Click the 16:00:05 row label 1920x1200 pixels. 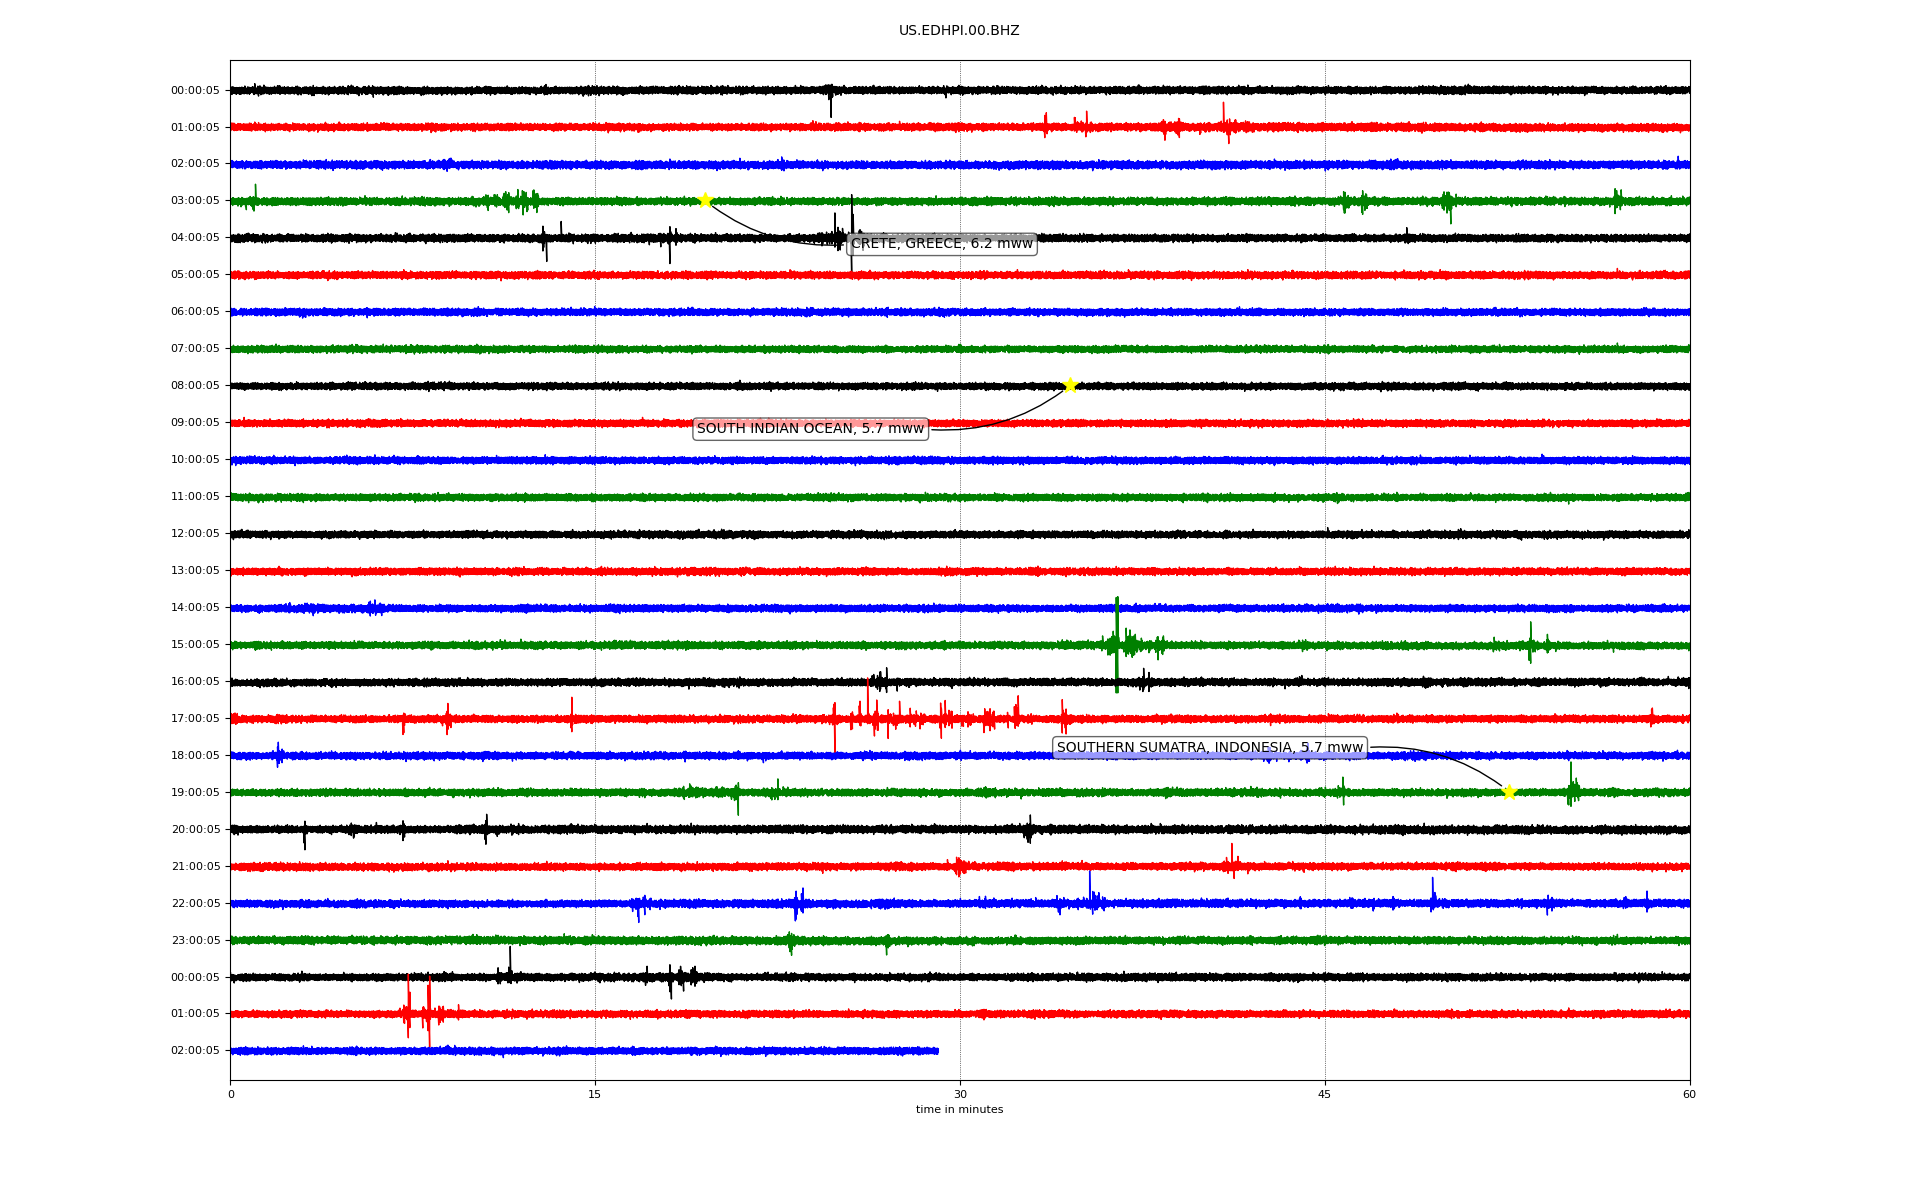point(195,682)
